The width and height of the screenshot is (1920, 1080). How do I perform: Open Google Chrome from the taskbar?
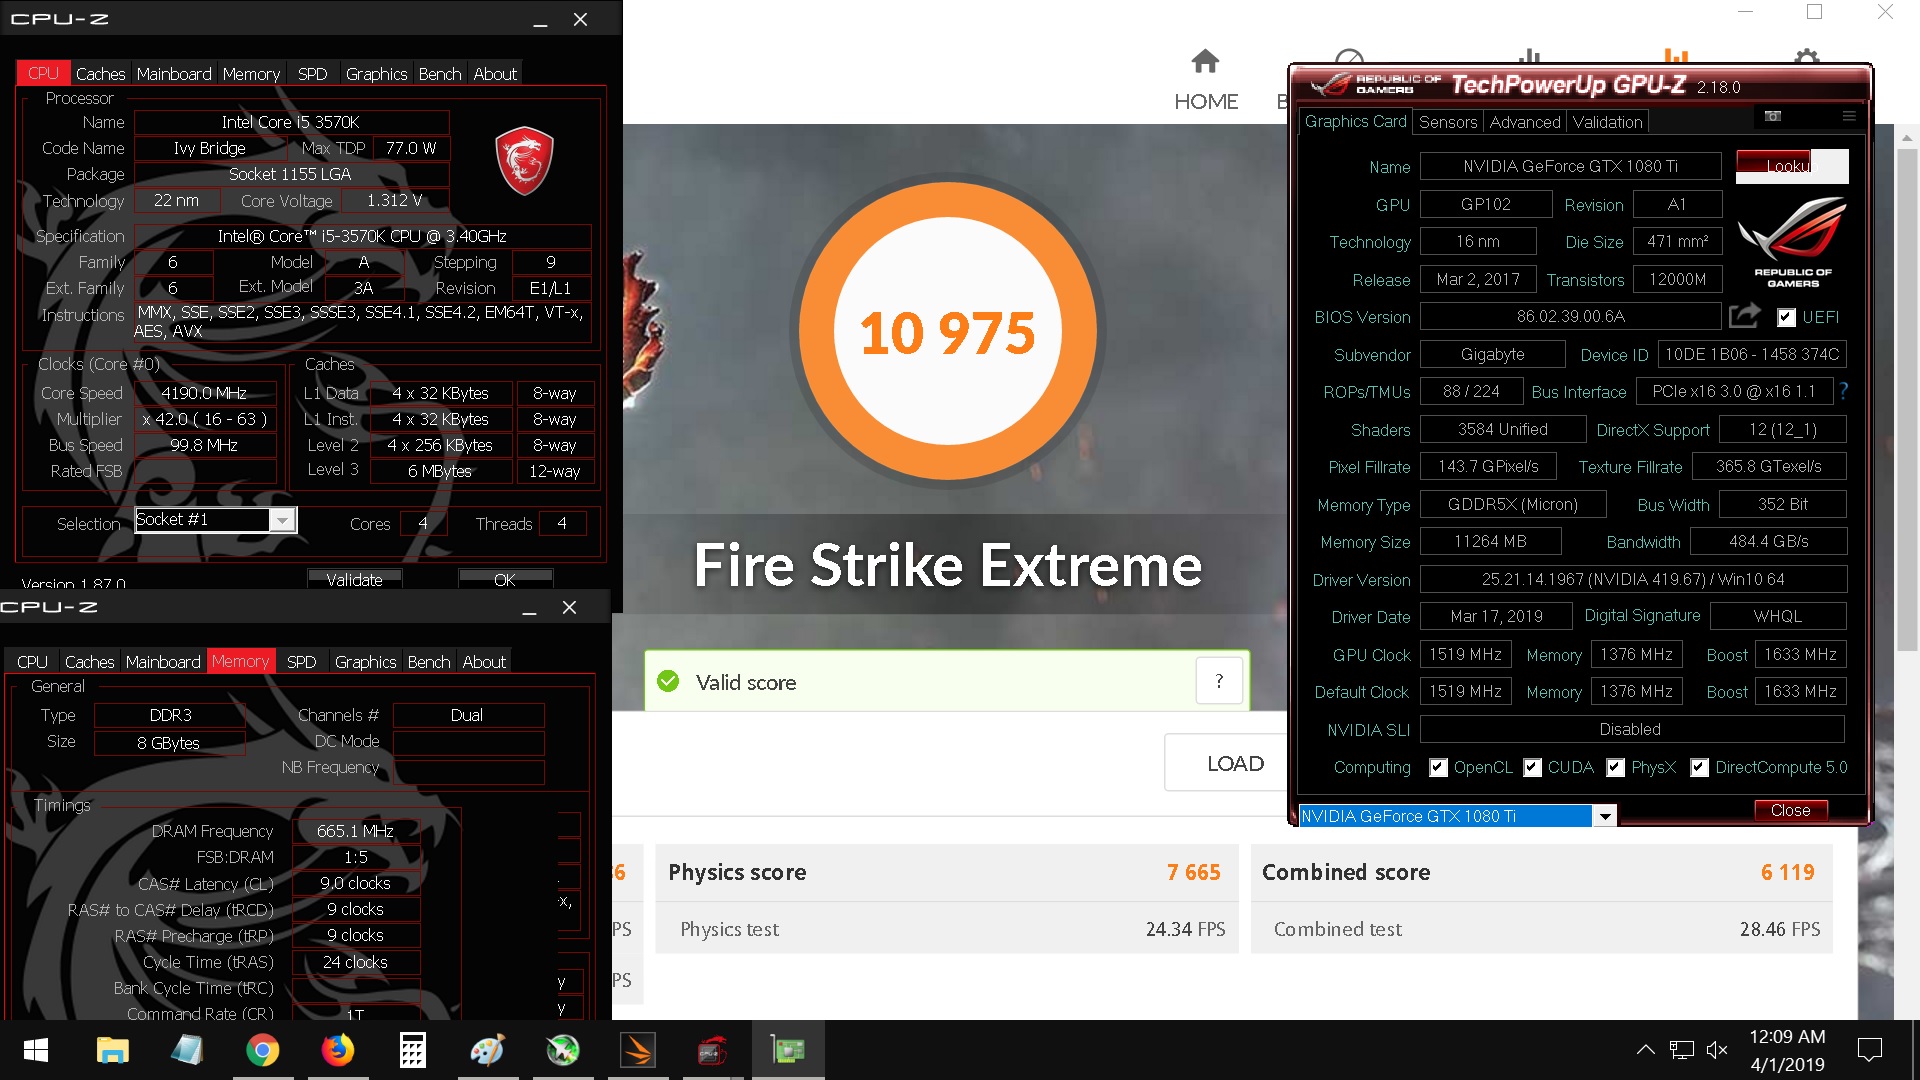coord(262,1050)
